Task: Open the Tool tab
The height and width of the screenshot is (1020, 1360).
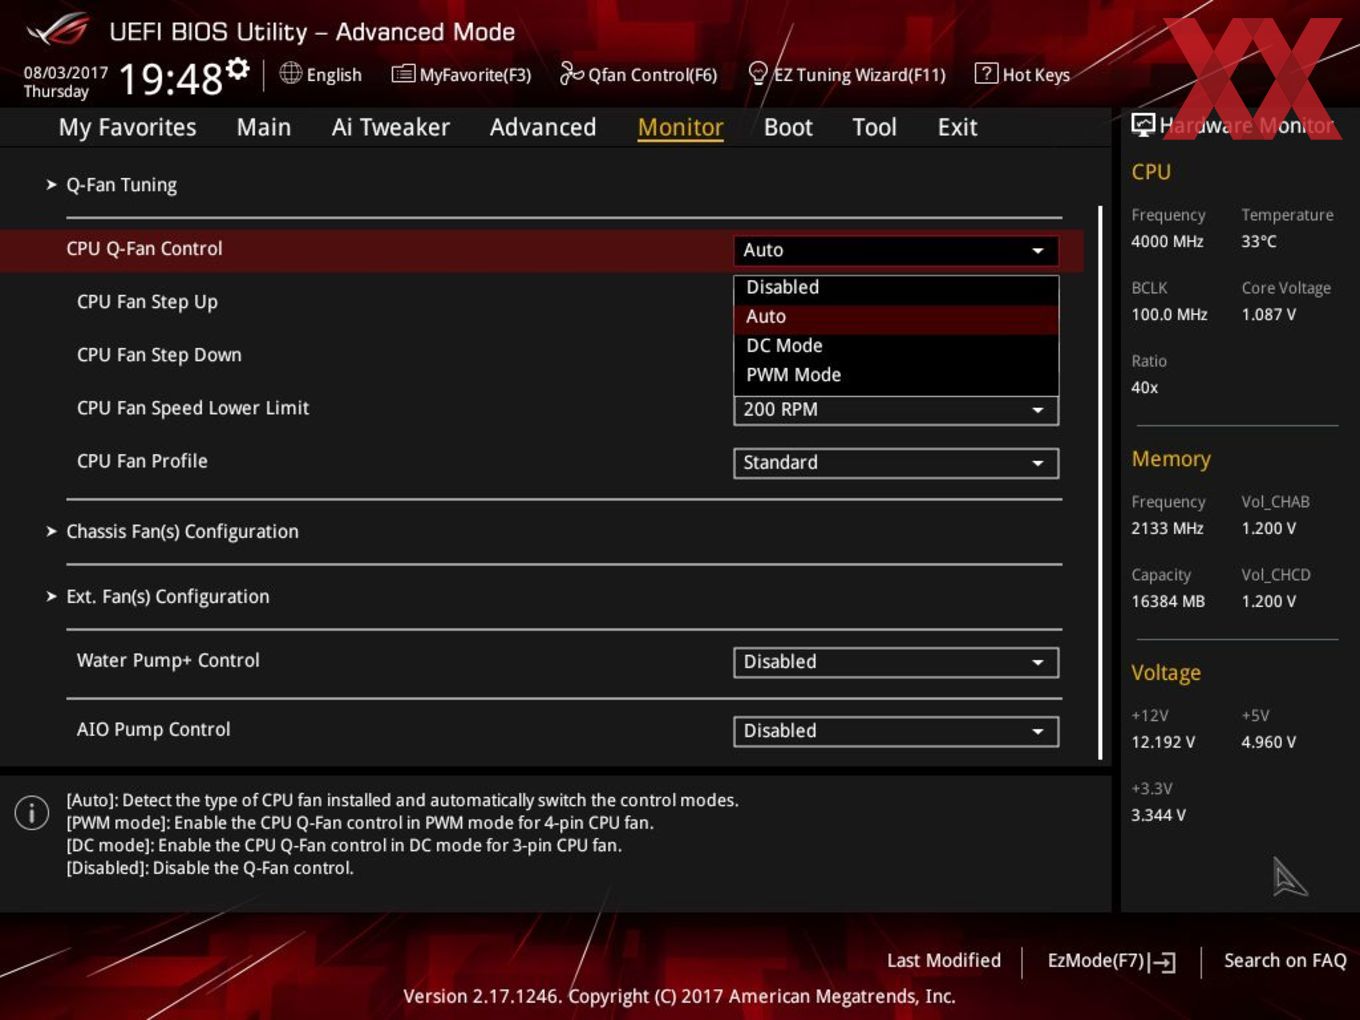Action: coord(874,127)
